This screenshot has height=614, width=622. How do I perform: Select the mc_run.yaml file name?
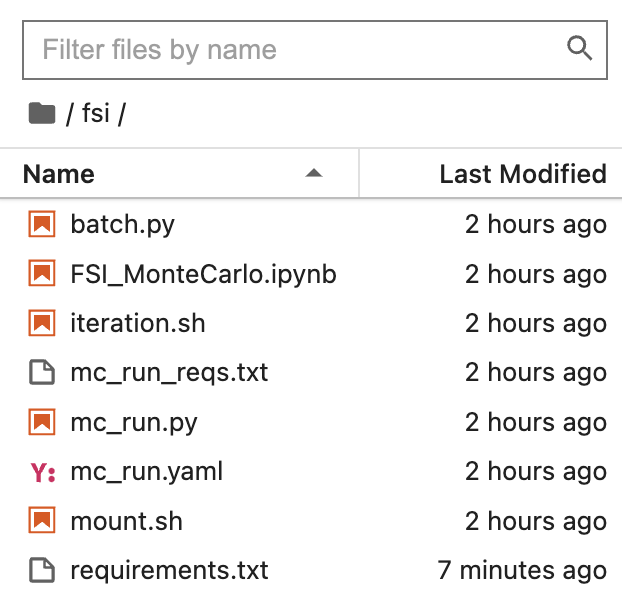[x=147, y=472]
